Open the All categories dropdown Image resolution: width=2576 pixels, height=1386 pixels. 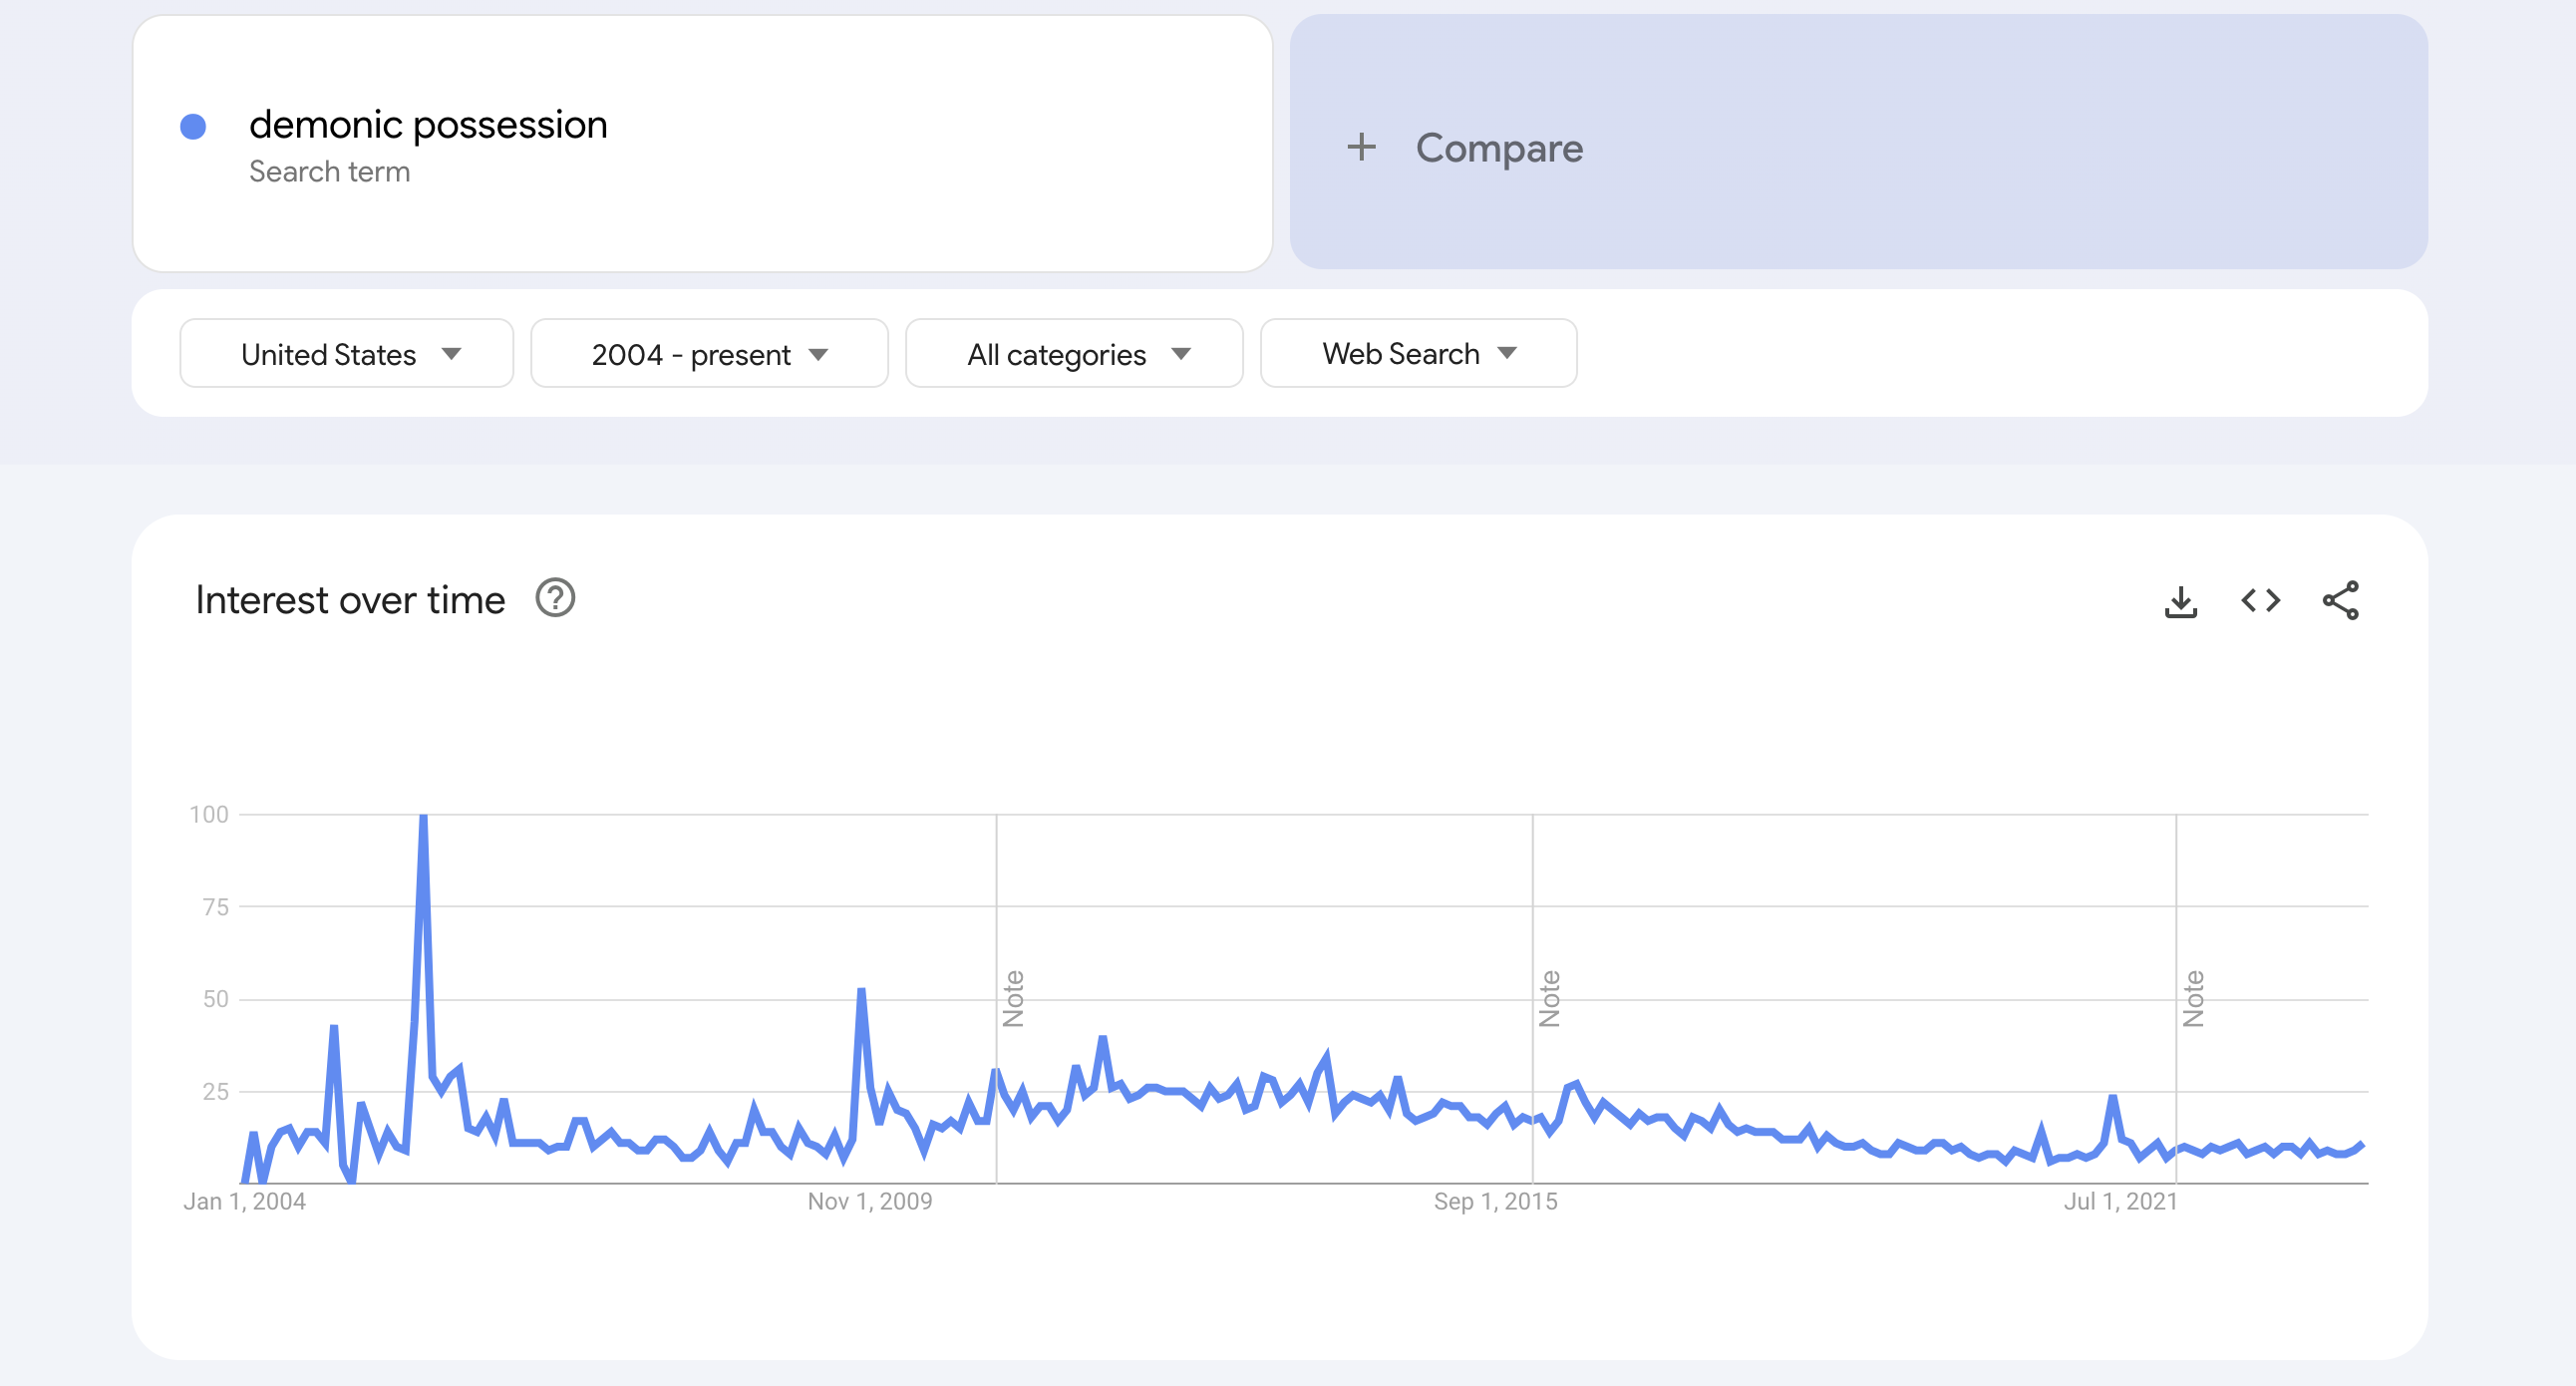click(x=1074, y=353)
